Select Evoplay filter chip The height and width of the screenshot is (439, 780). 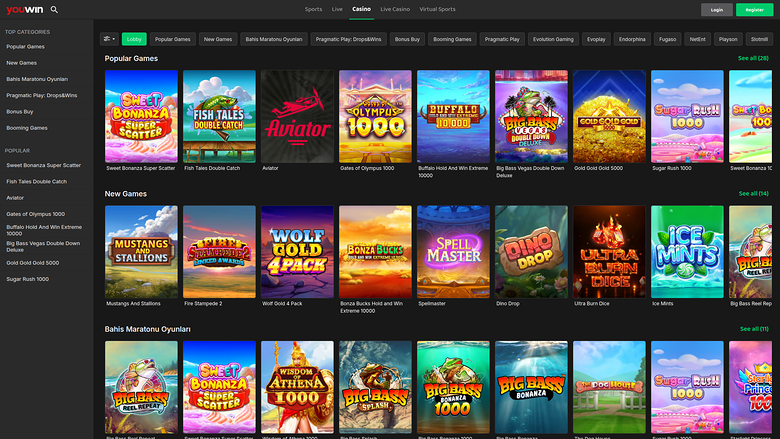coord(596,39)
